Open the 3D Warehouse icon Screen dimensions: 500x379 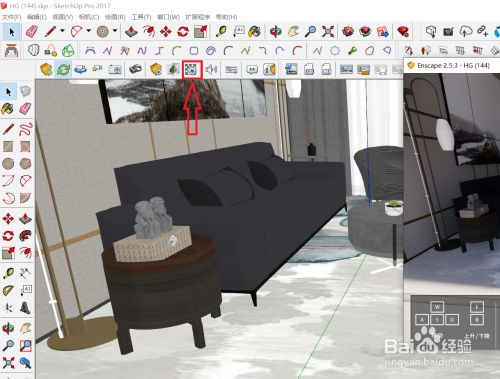tap(348, 32)
